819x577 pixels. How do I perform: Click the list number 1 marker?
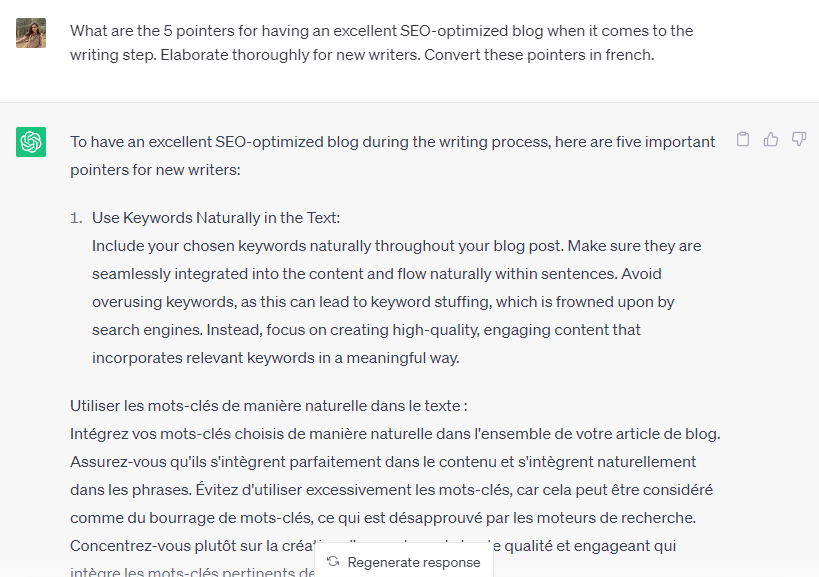tap(76, 218)
